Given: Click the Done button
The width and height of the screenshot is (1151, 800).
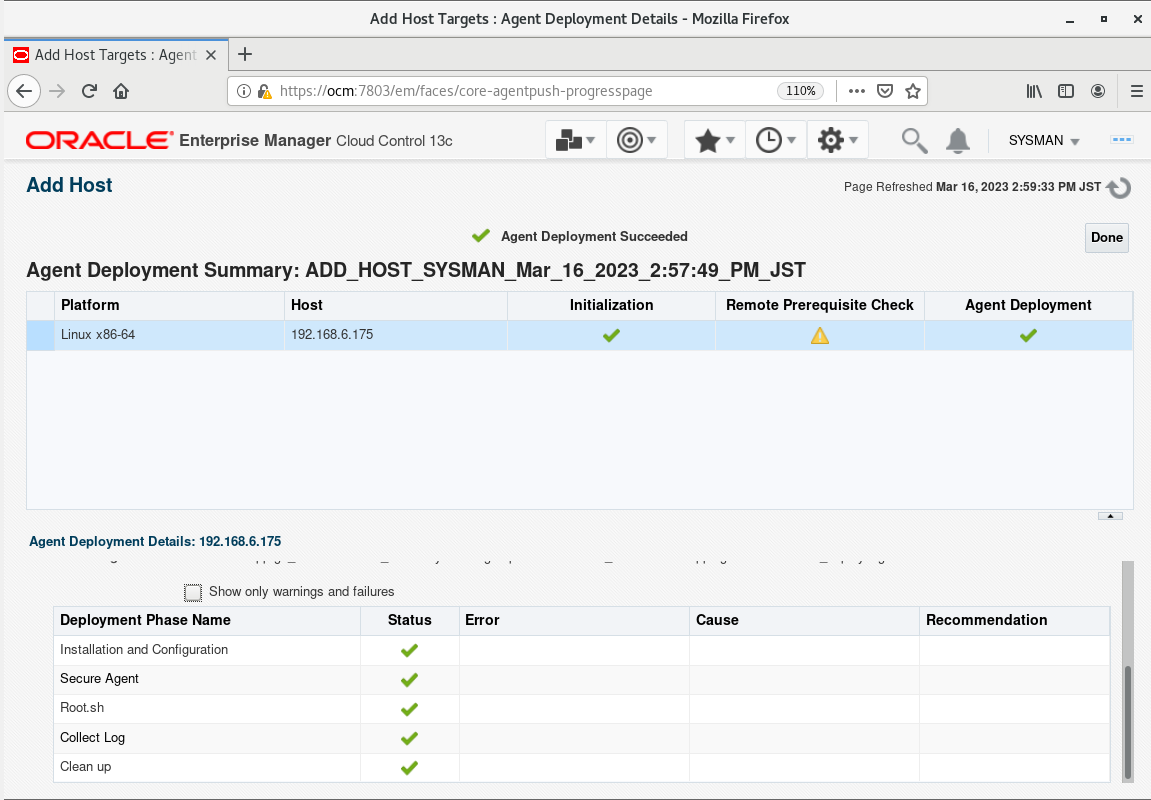Looking at the screenshot, I should point(1106,237).
